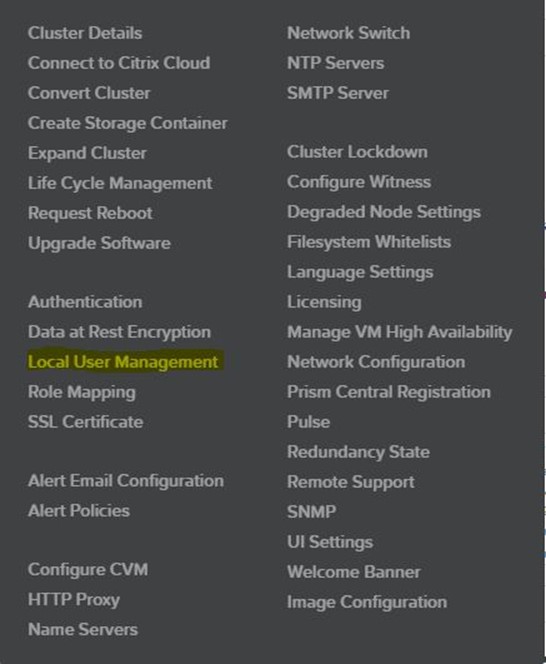The image size is (546, 664).
Task: Open Cluster Lockdown settings
Action: pos(357,152)
